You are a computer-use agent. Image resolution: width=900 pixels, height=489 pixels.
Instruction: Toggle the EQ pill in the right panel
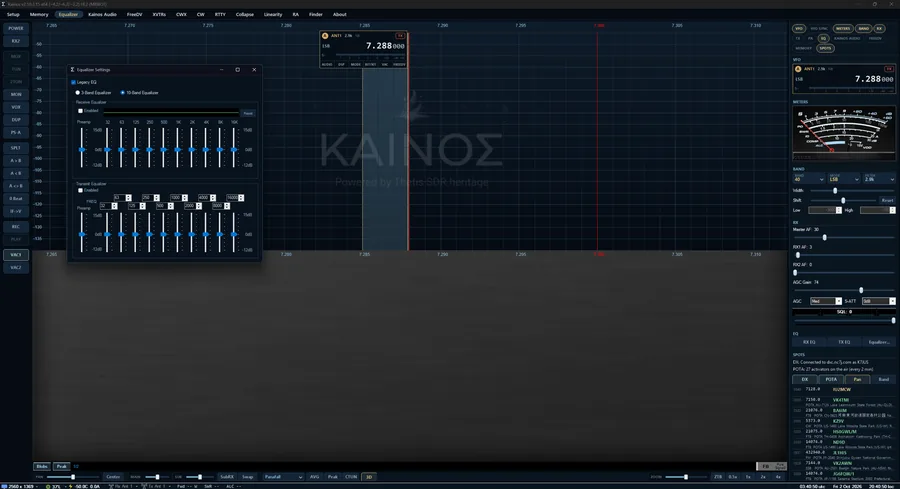pos(823,38)
